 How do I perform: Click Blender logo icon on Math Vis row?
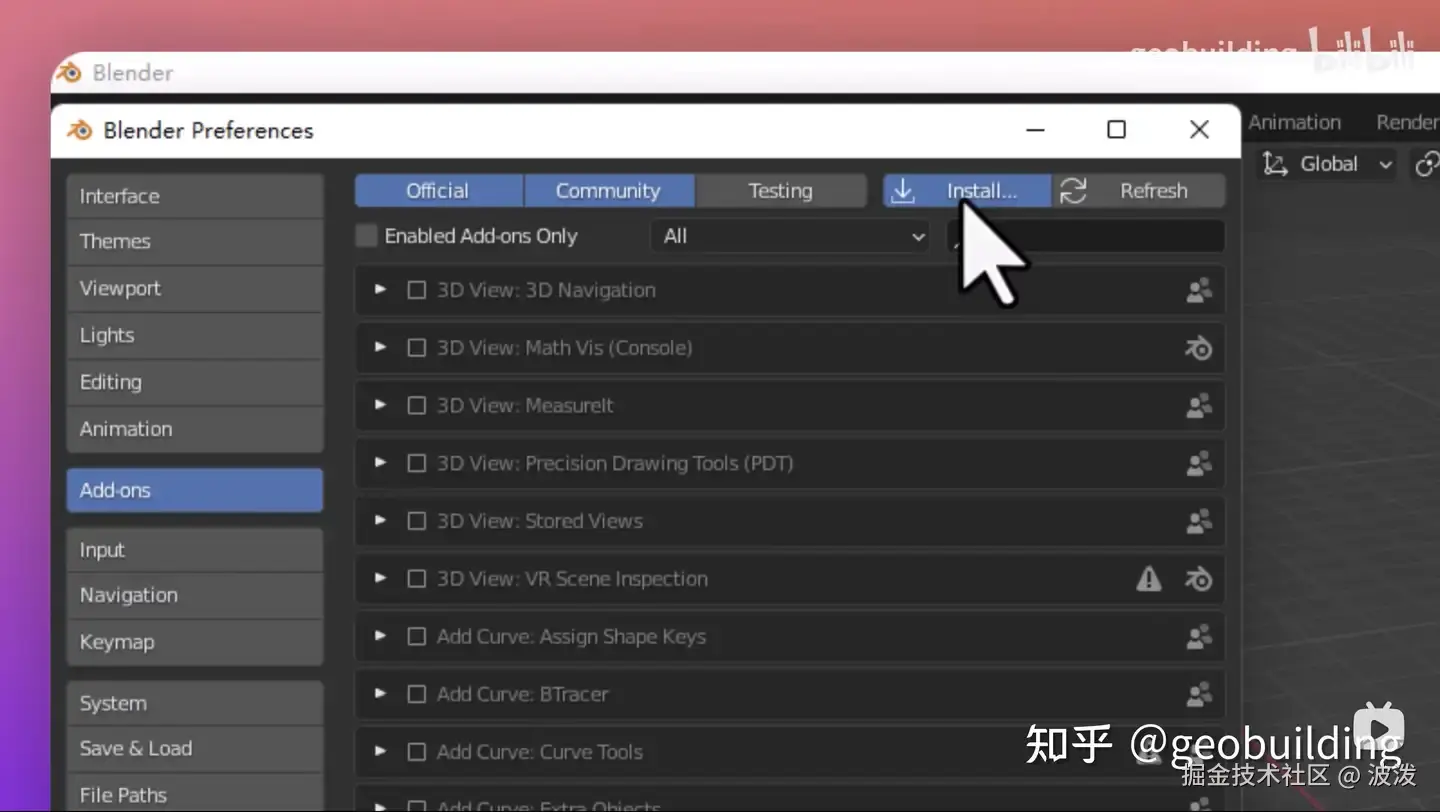[1198, 348]
